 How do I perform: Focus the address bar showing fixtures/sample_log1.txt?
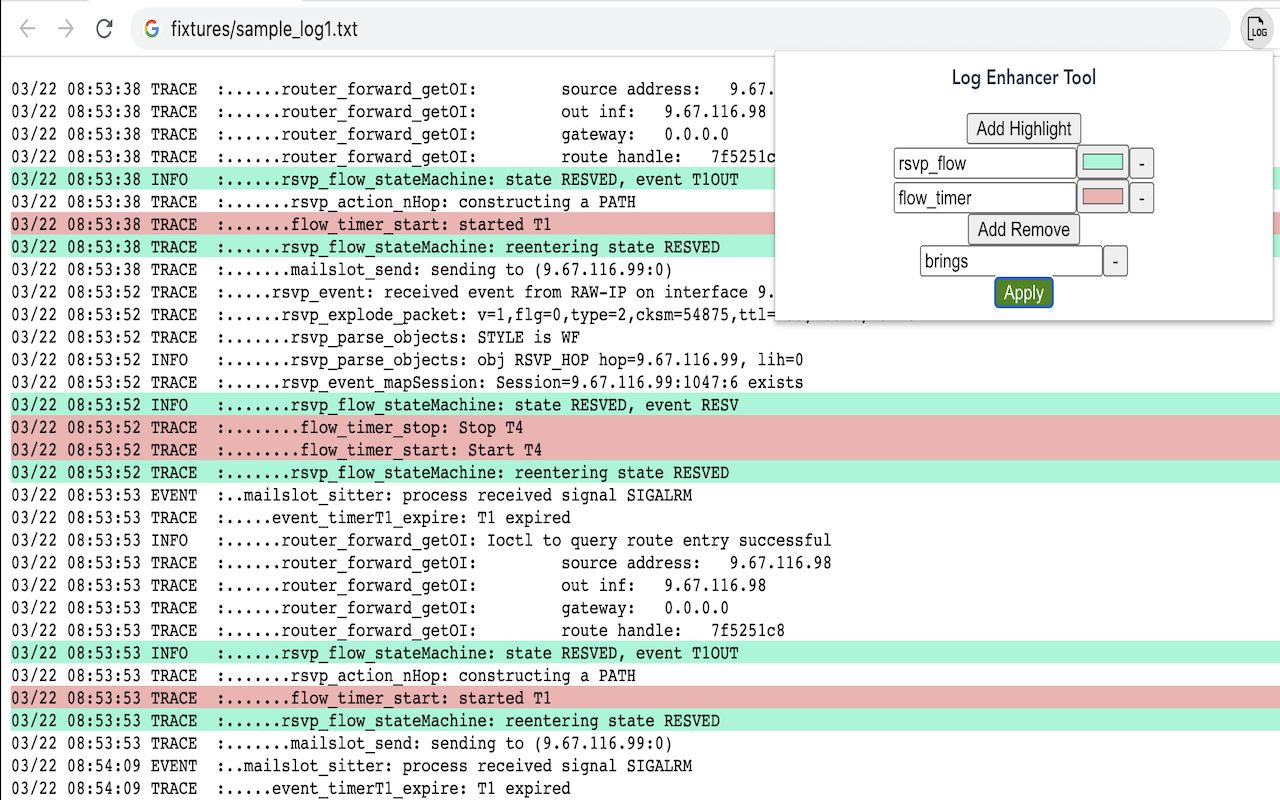(680, 29)
